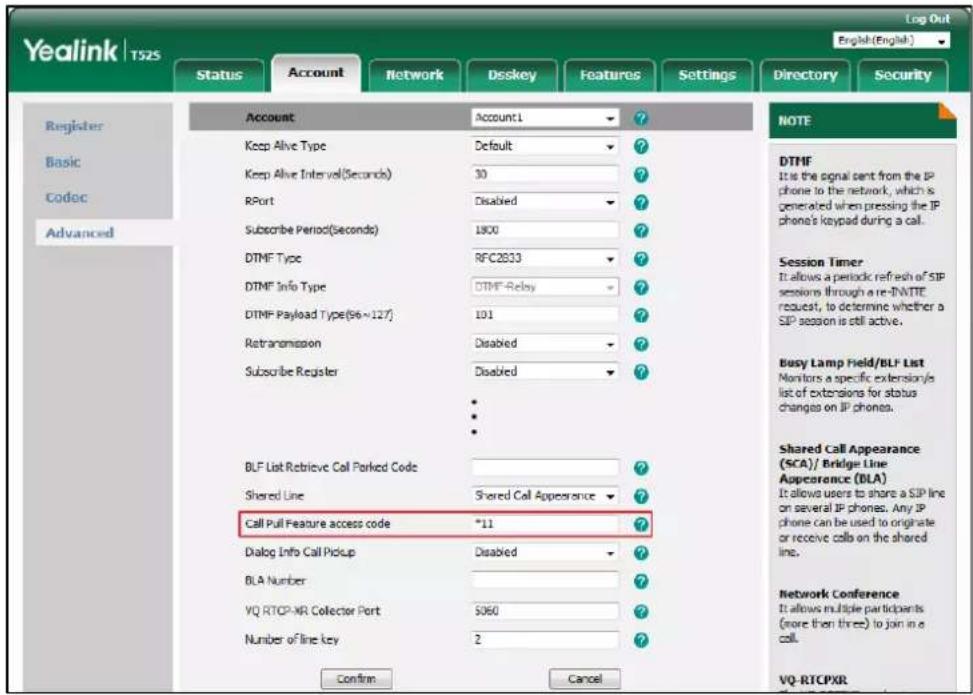Click help icon for Subscribe Period

click(642, 230)
